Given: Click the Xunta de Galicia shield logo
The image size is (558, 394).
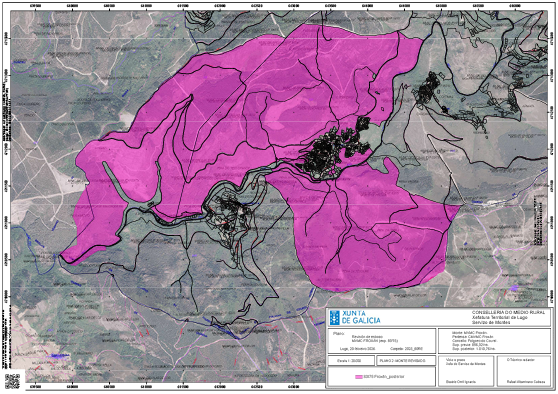Looking at the screenshot, I should coord(334,317).
